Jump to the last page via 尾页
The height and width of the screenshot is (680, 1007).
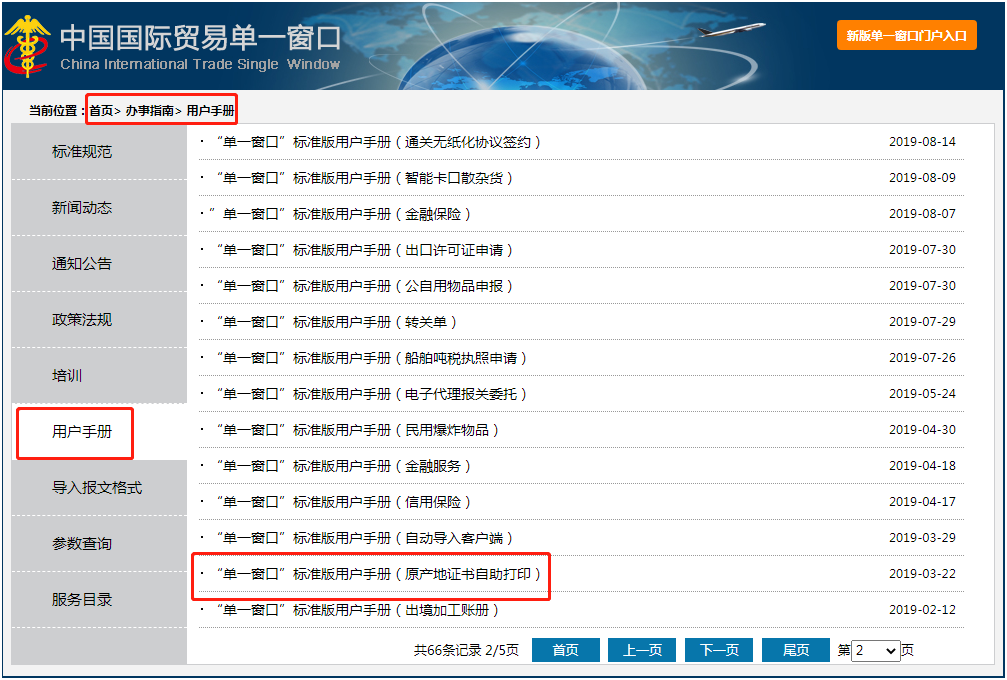click(x=796, y=650)
